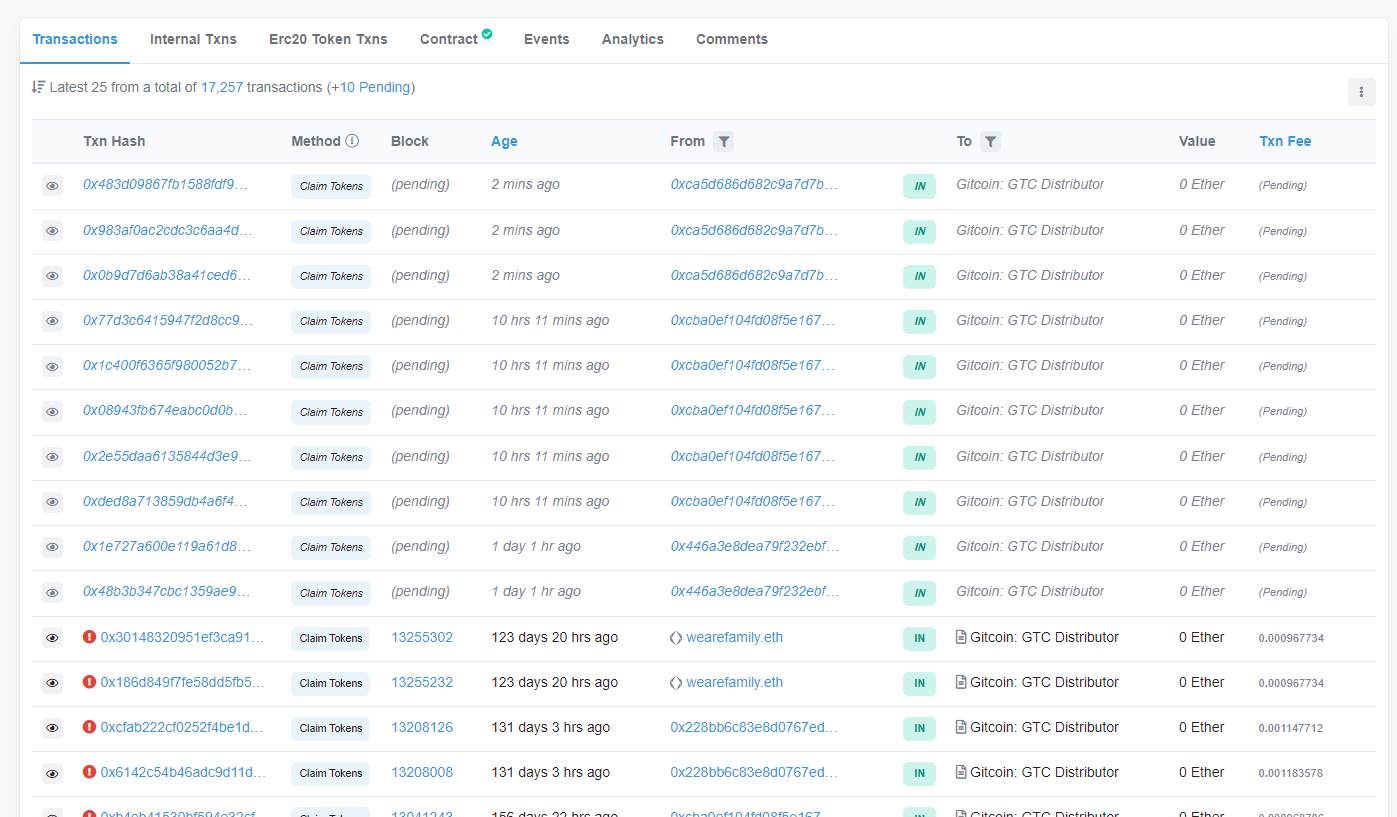Click '1 day 1 hr ago' on 0x48b3b347cbc1359ae9 row
This screenshot has height=817, width=1397.
[x=536, y=591]
